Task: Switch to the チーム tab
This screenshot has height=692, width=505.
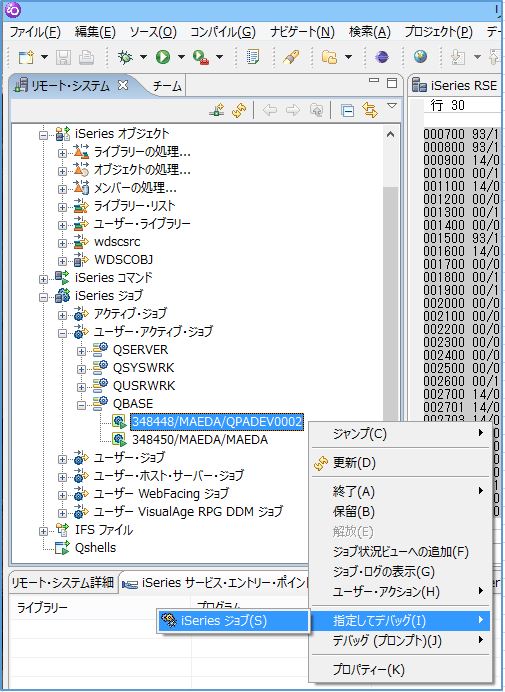Action: [166, 86]
